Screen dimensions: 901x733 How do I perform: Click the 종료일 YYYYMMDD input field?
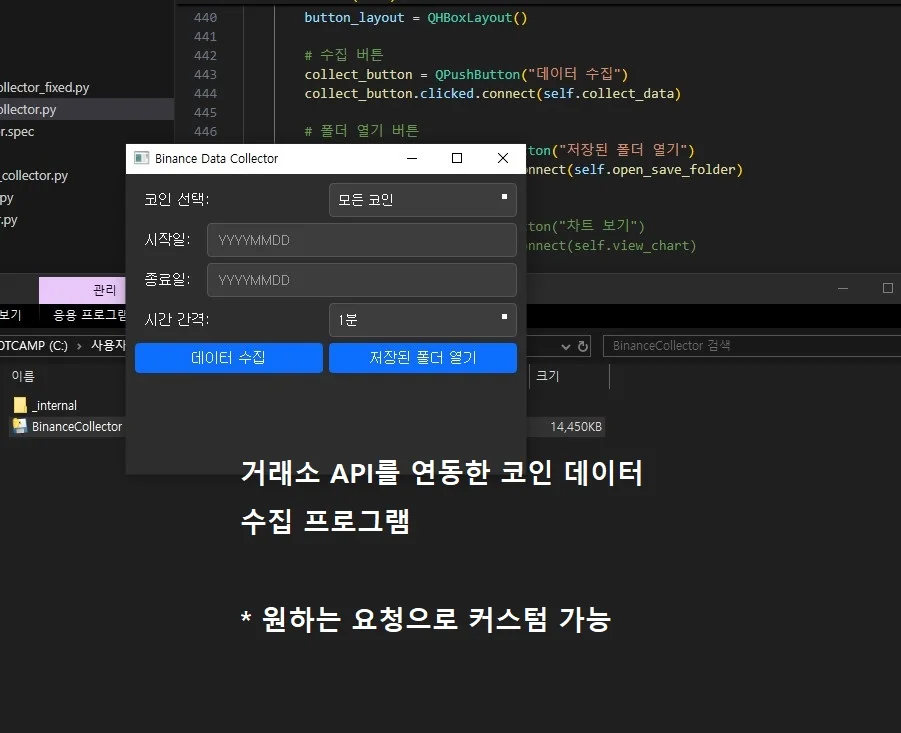pyautogui.click(x=361, y=280)
